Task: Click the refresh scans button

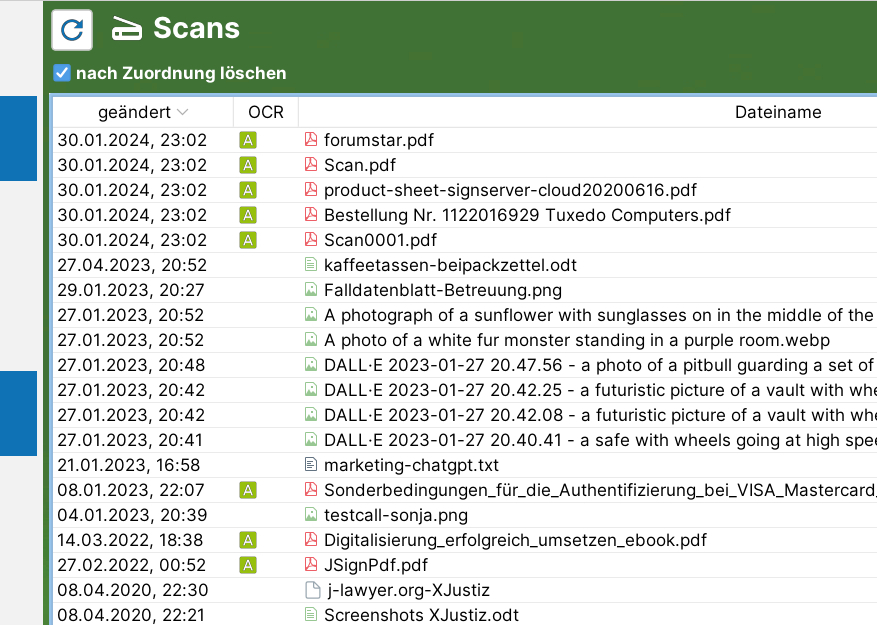Action: click(72, 30)
